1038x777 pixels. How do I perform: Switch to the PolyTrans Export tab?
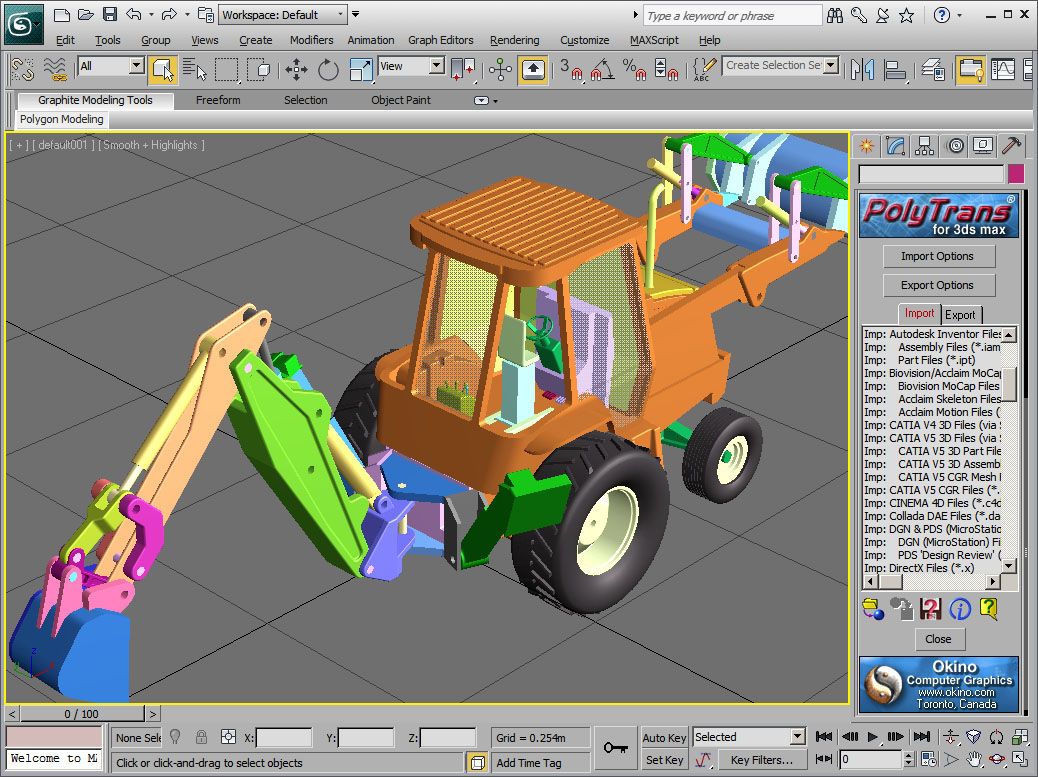click(960, 314)
